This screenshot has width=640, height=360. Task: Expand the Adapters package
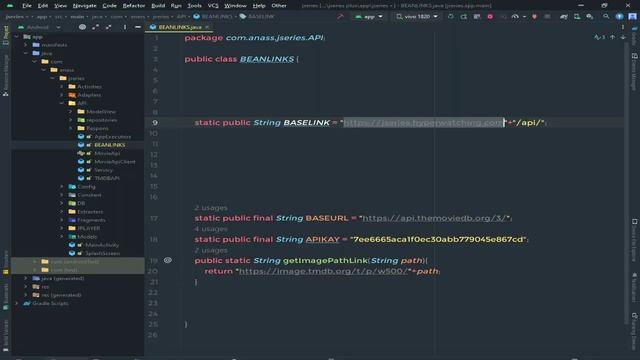coord(62,95)
